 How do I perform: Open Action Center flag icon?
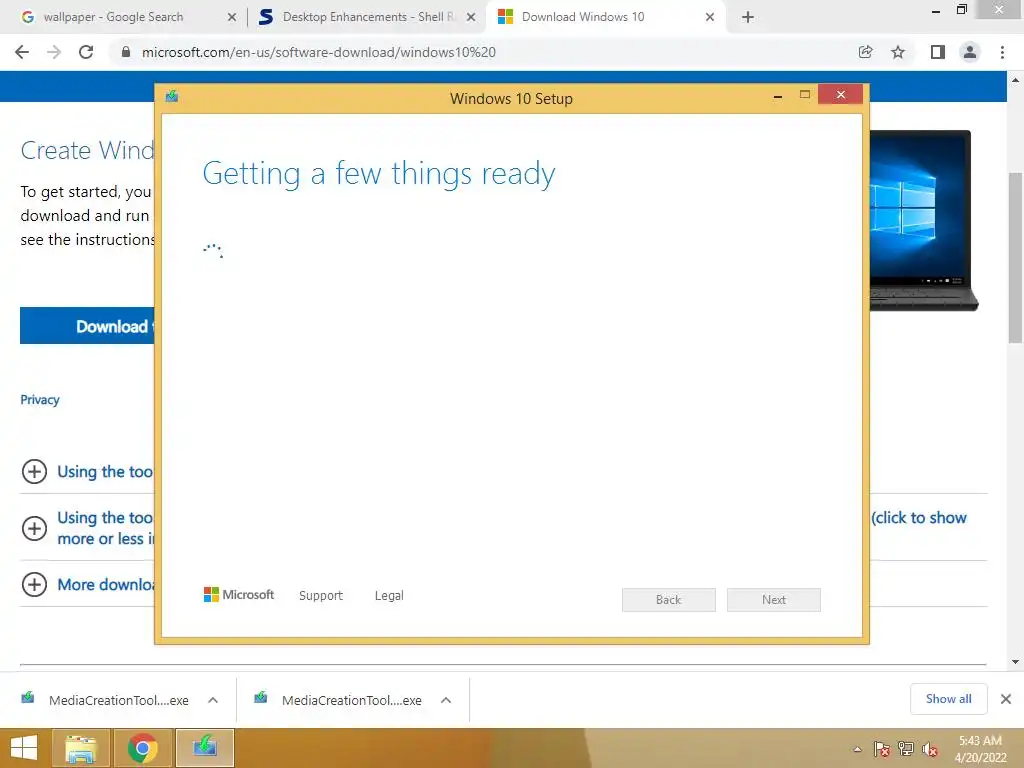pos(882,749)
